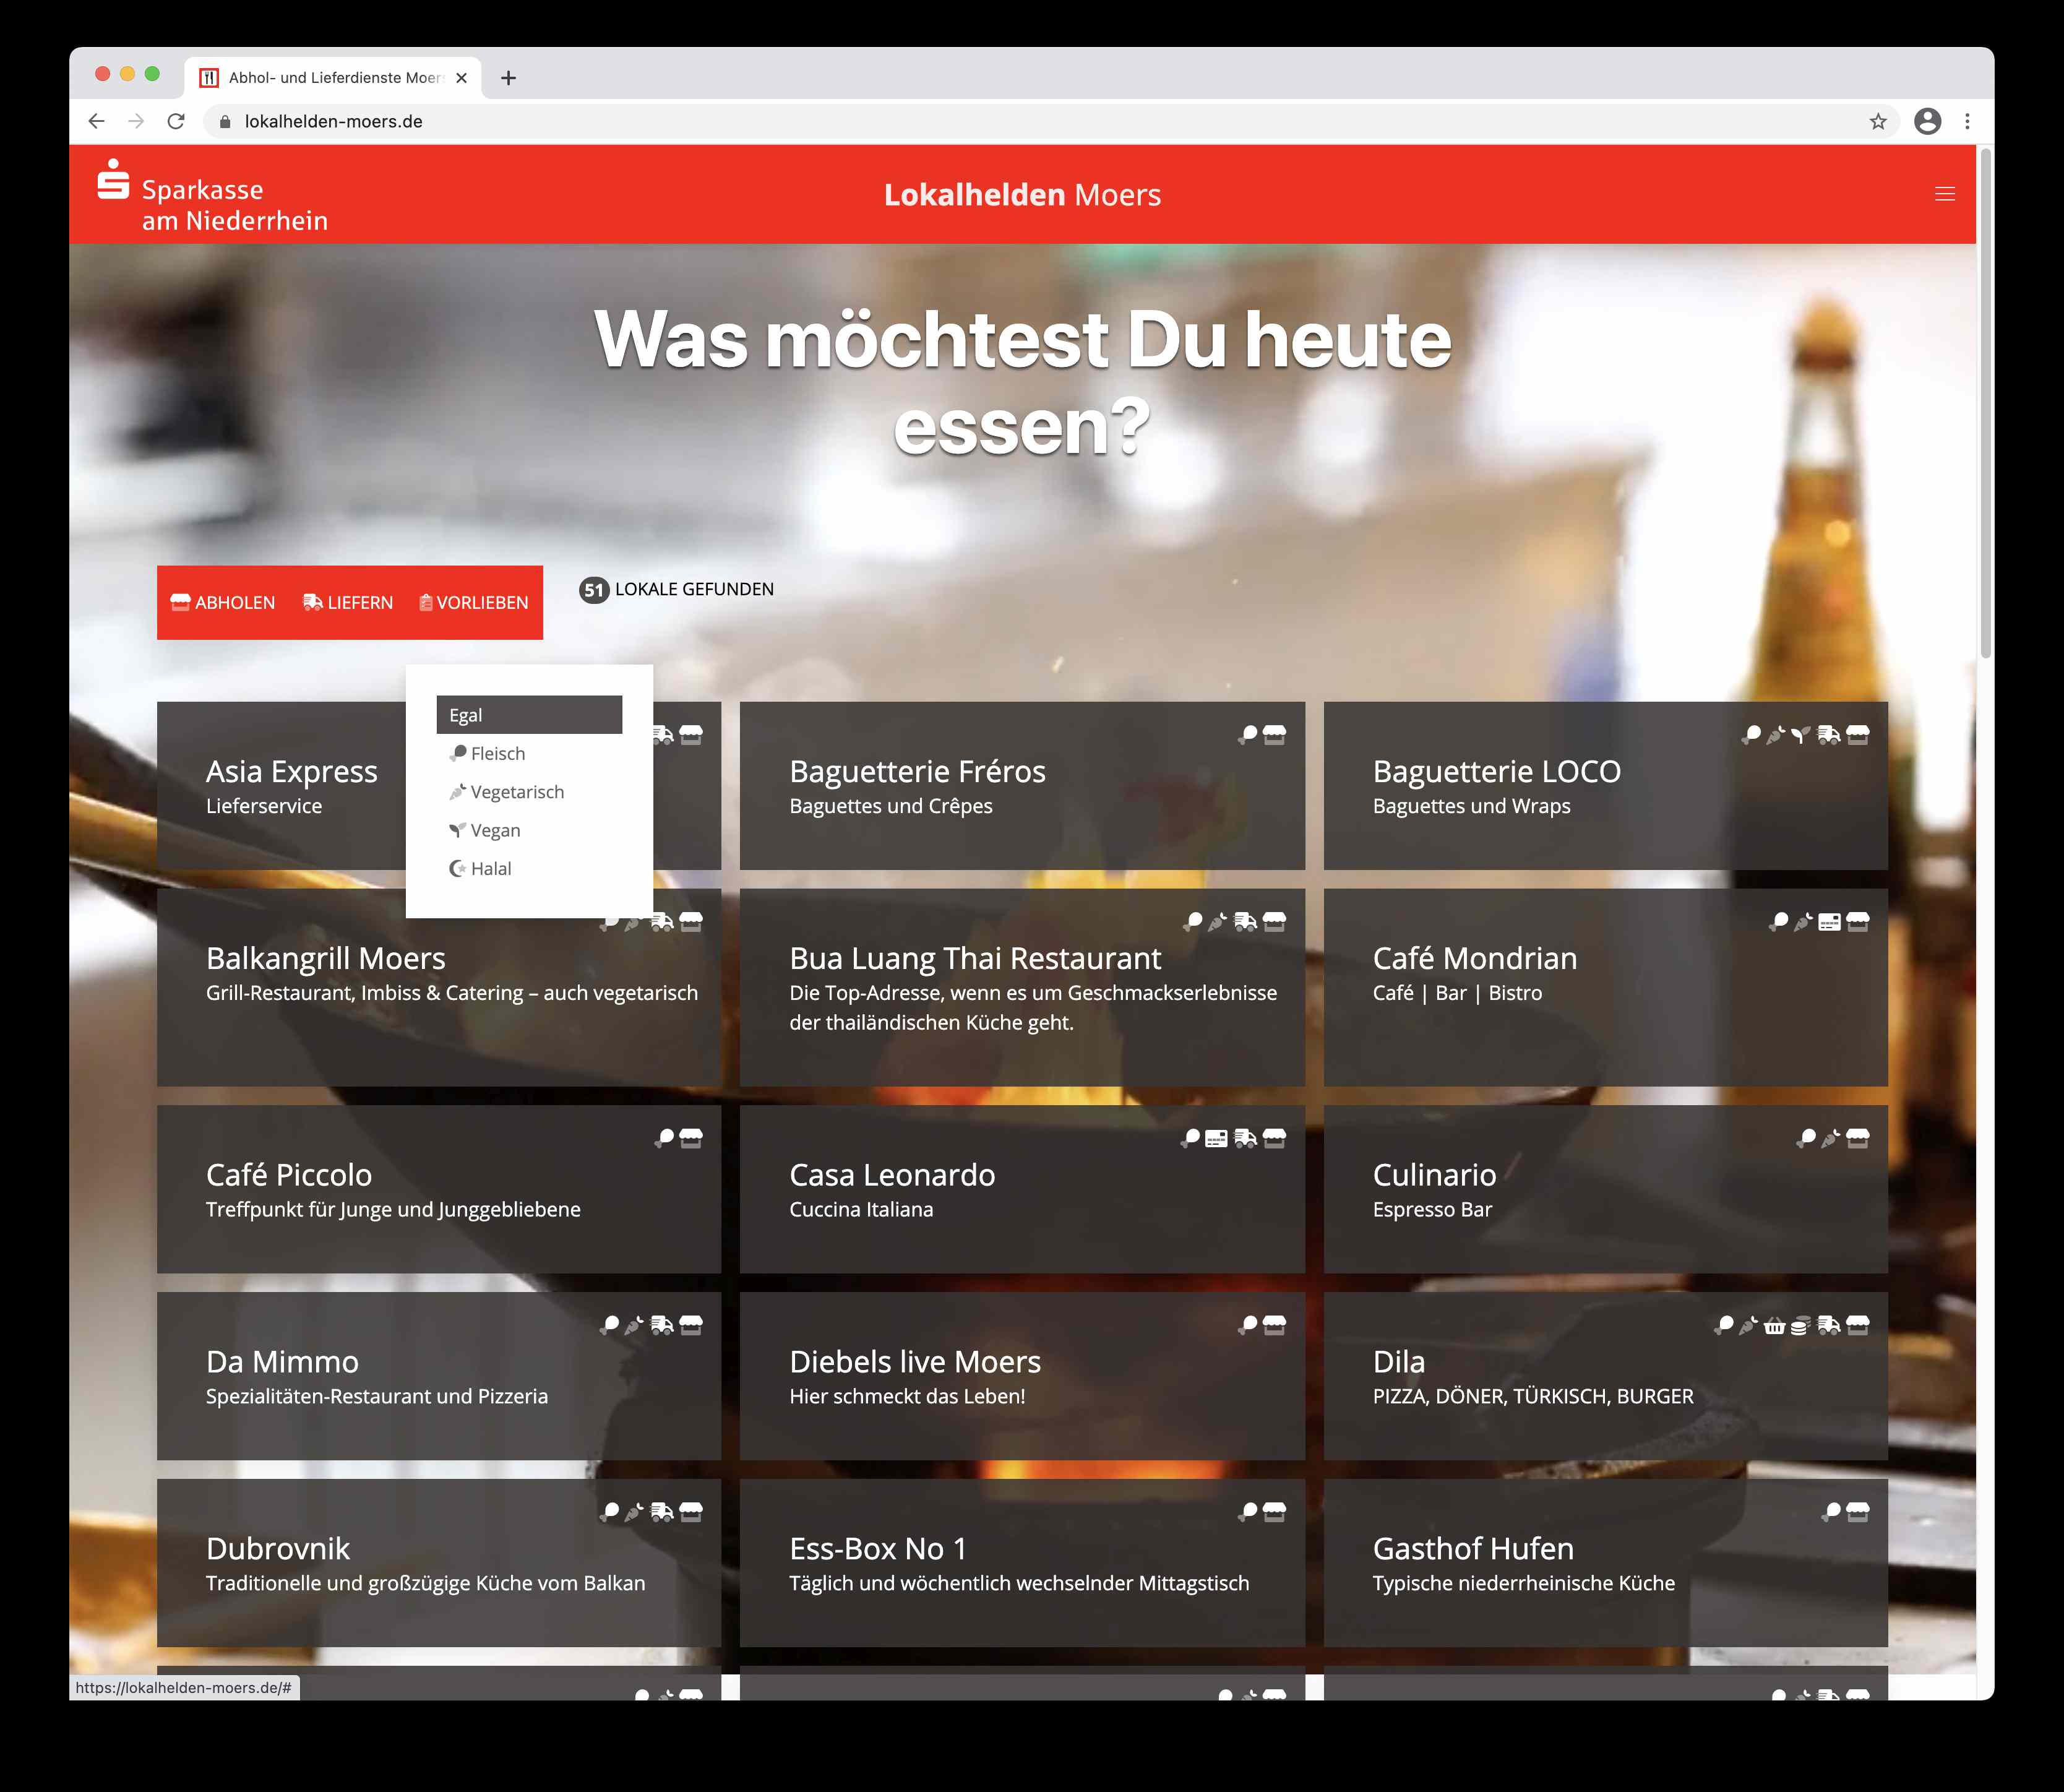2064x1792 pixels.
Task: Click the meat icon on Baguetterie Fréros card
Action: click(1248, 735)
